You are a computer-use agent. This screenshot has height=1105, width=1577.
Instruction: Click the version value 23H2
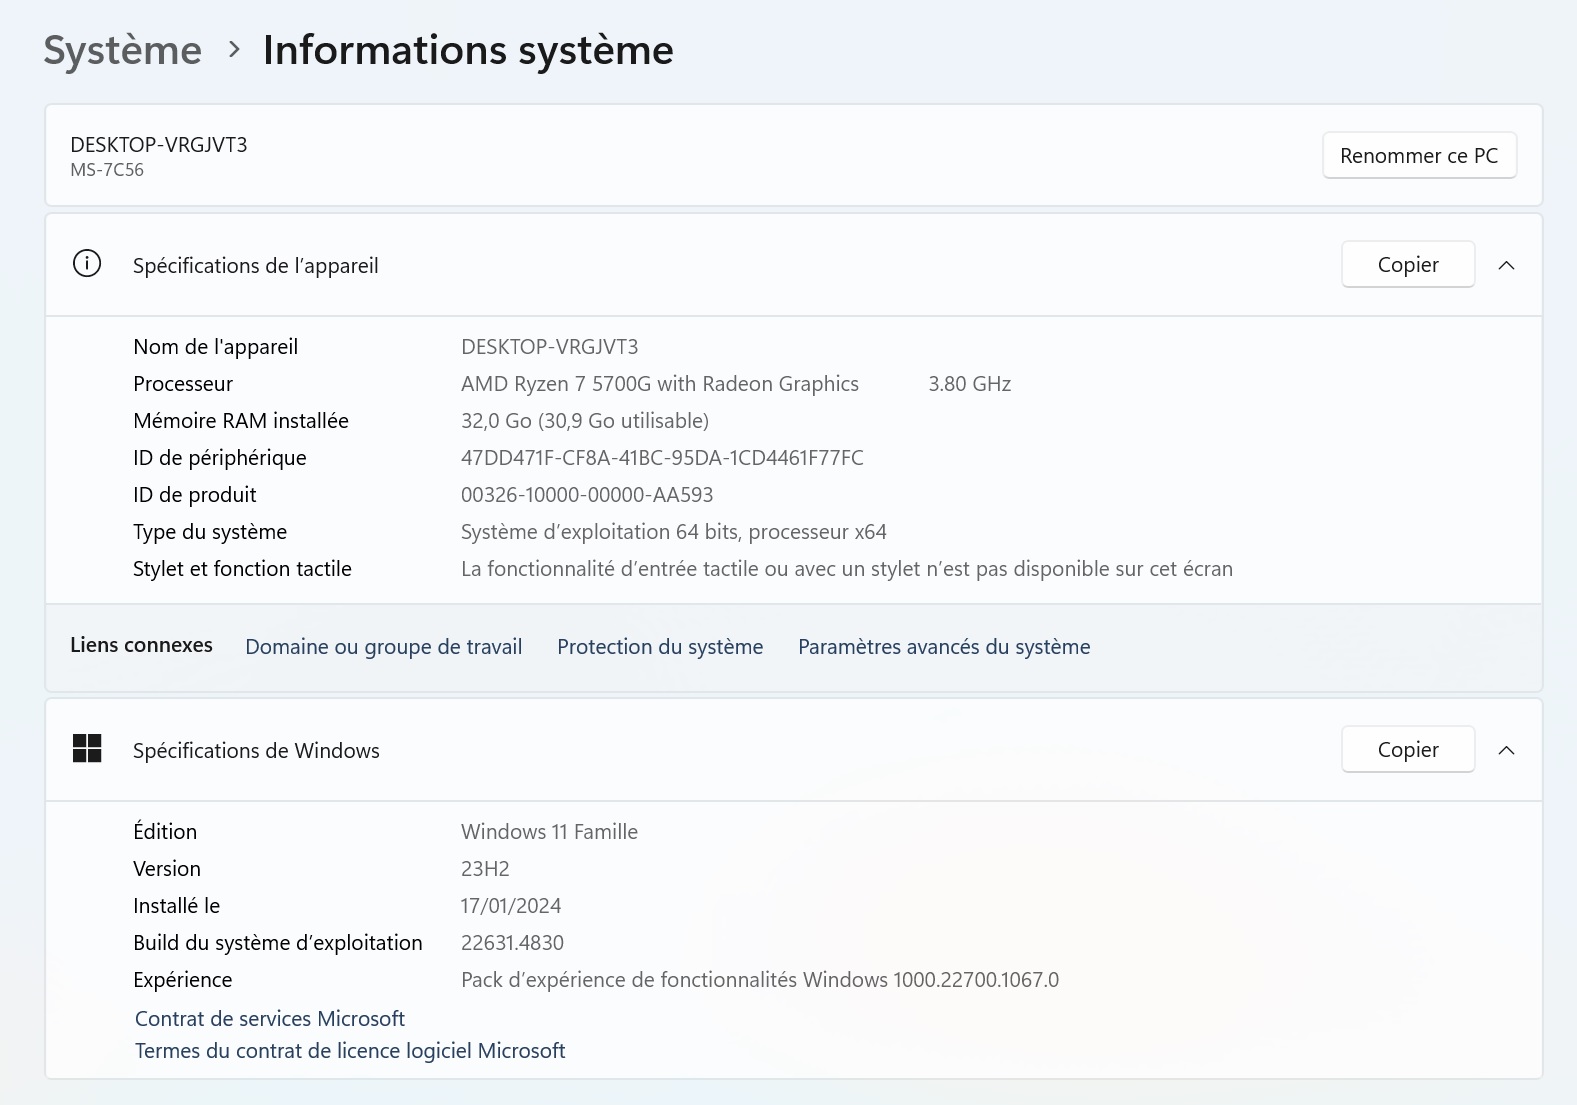[485, 869]
